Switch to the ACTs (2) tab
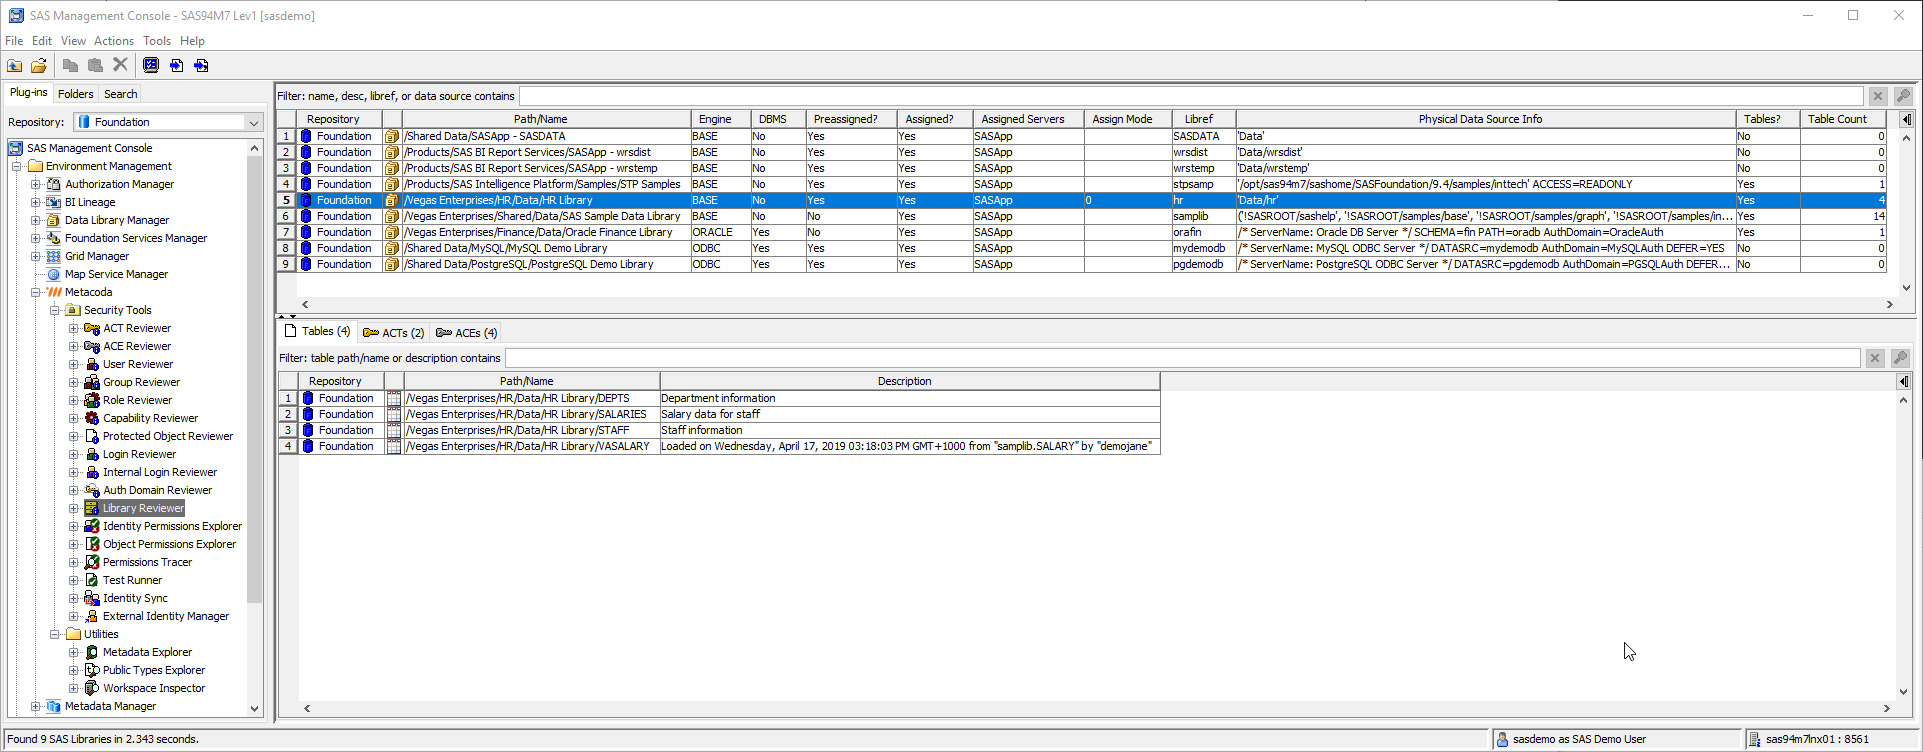 pos(394,333)
